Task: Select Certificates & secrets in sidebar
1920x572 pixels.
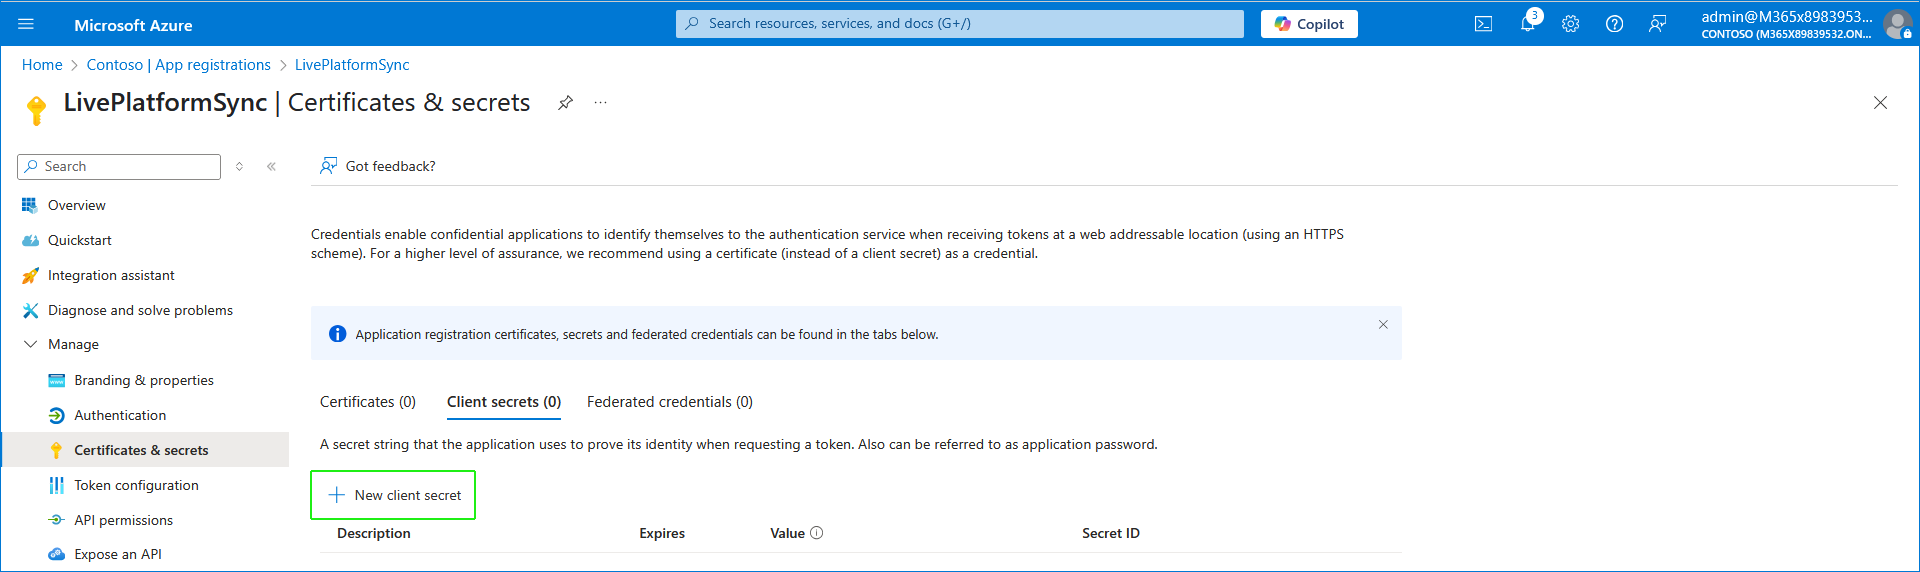Action: (x=145, y=450)
